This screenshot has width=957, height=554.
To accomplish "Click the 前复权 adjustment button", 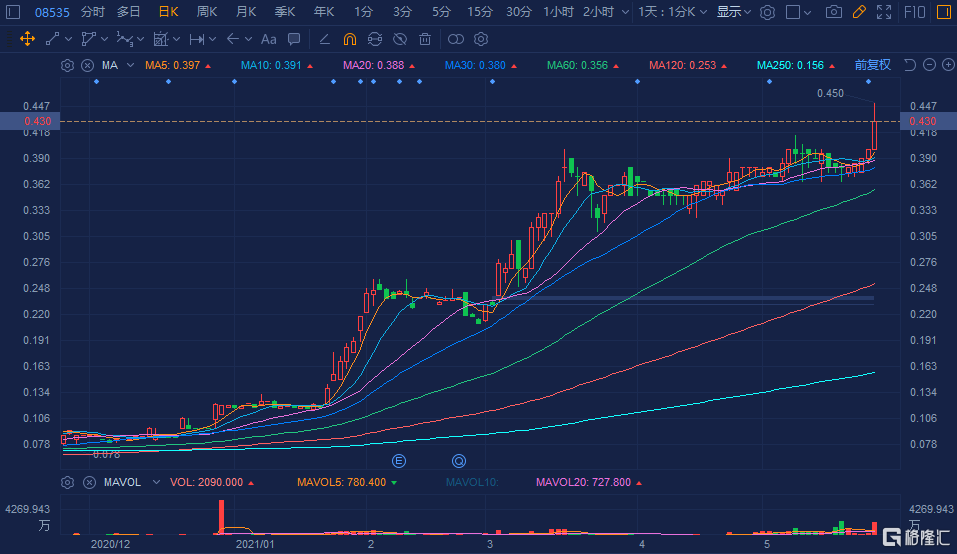I will coord(872,65).
